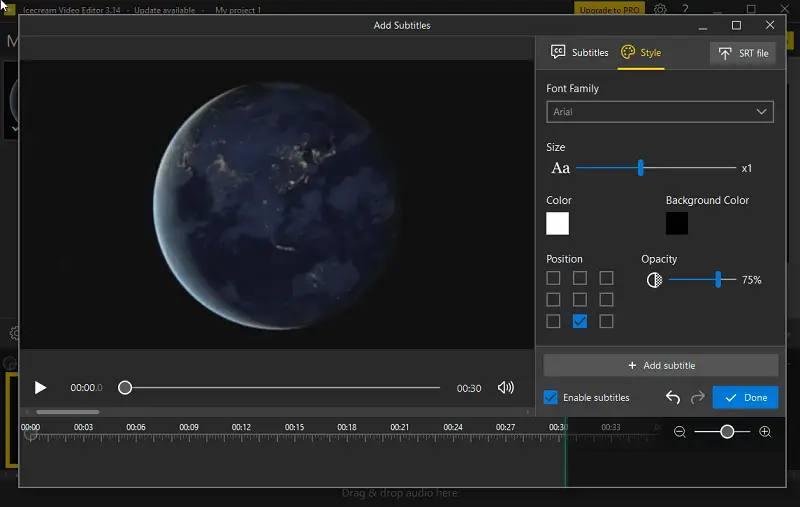Click the timeline playhead at 00:00

[31, 434]
